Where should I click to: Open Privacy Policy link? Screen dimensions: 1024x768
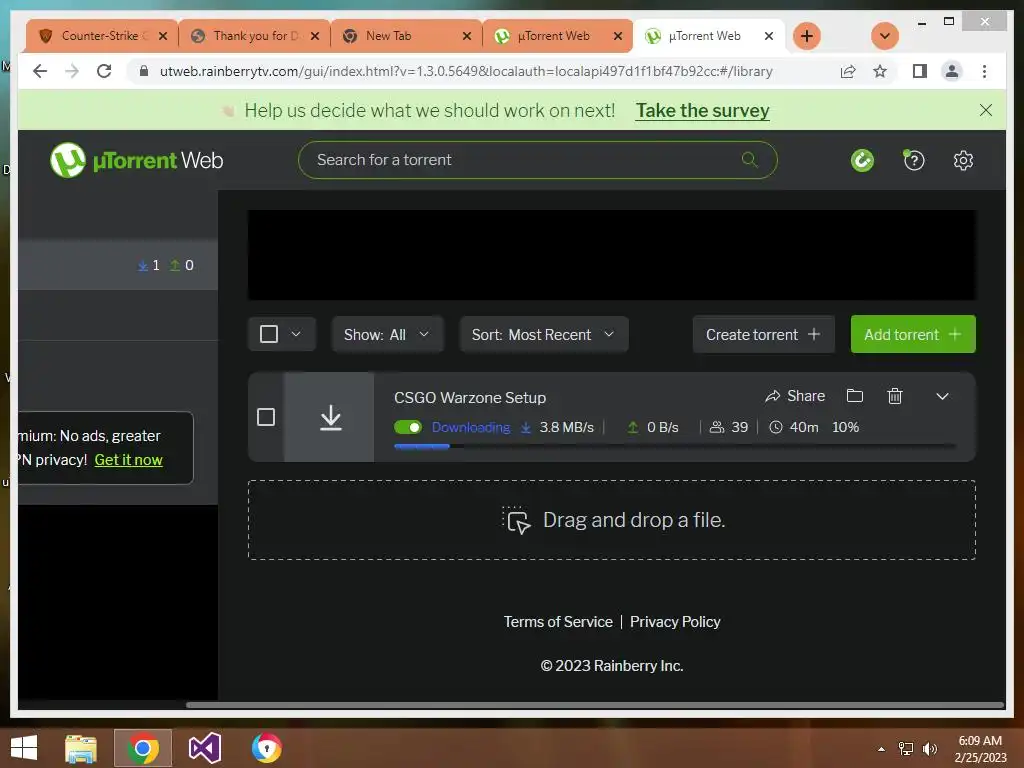[675, 622]
